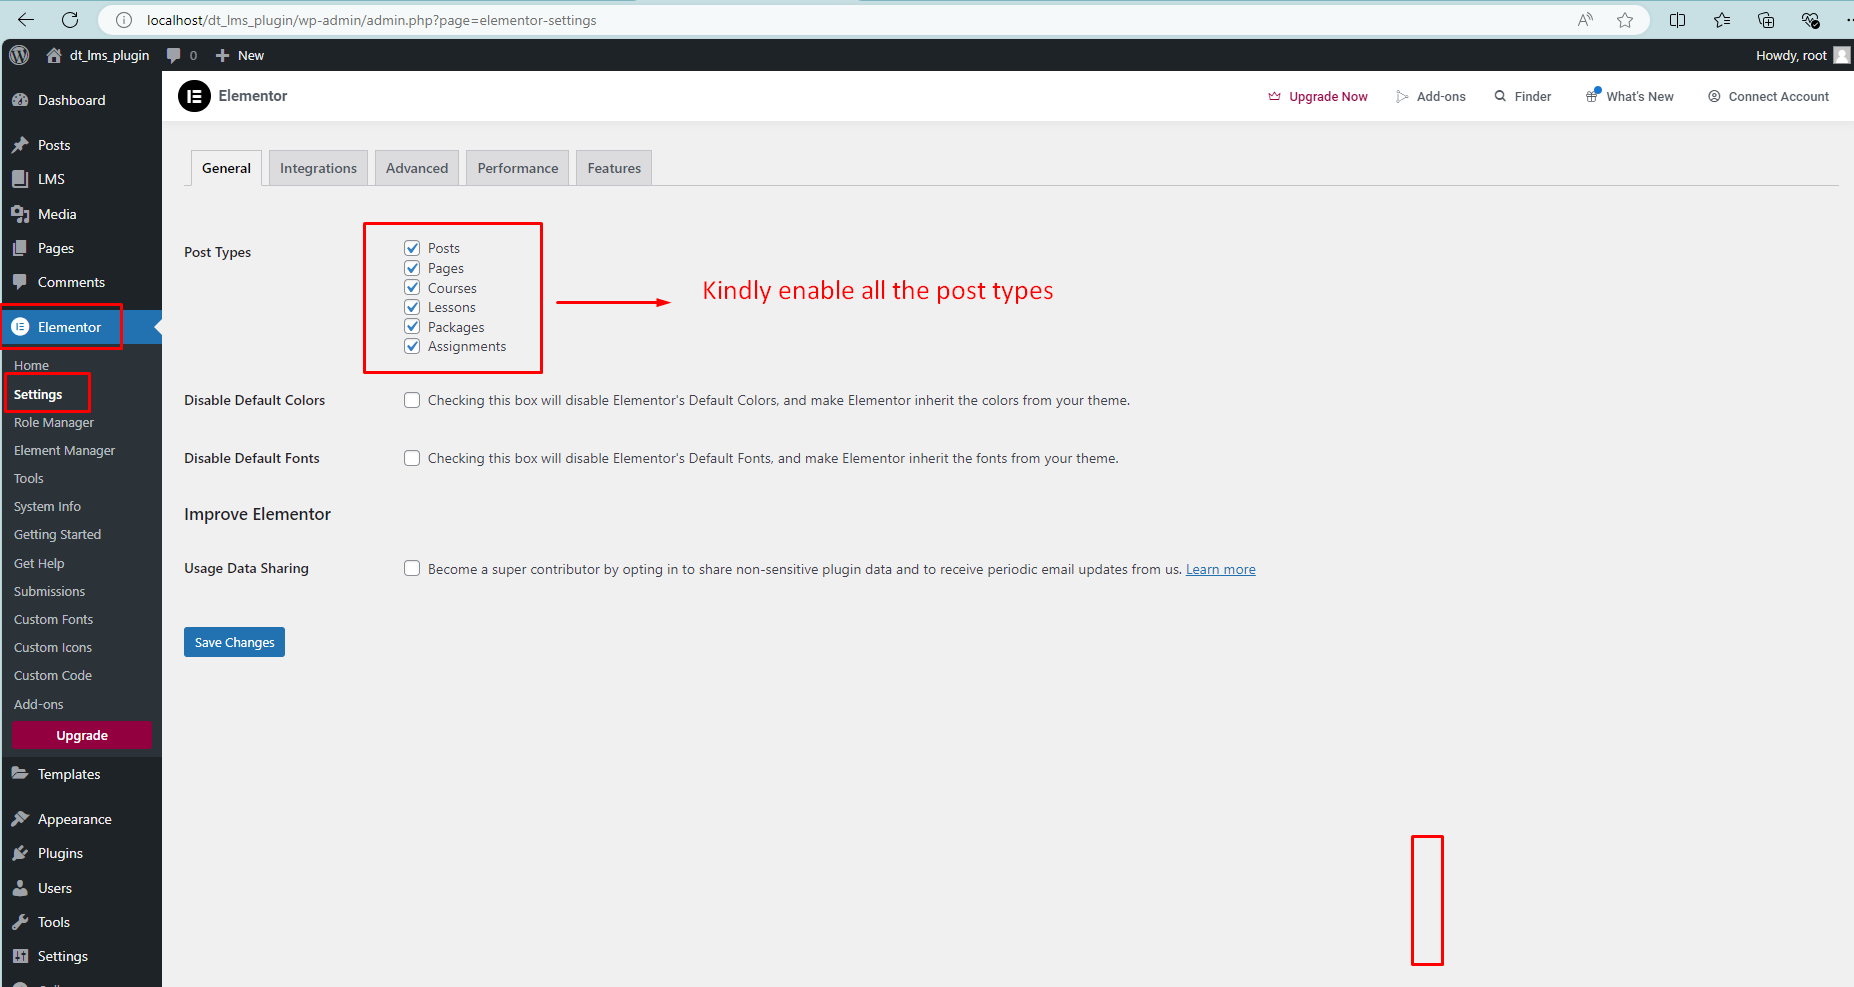Open Getting Started submenu item
Viewport: 1854px width, 987px height.
(57, 535)
